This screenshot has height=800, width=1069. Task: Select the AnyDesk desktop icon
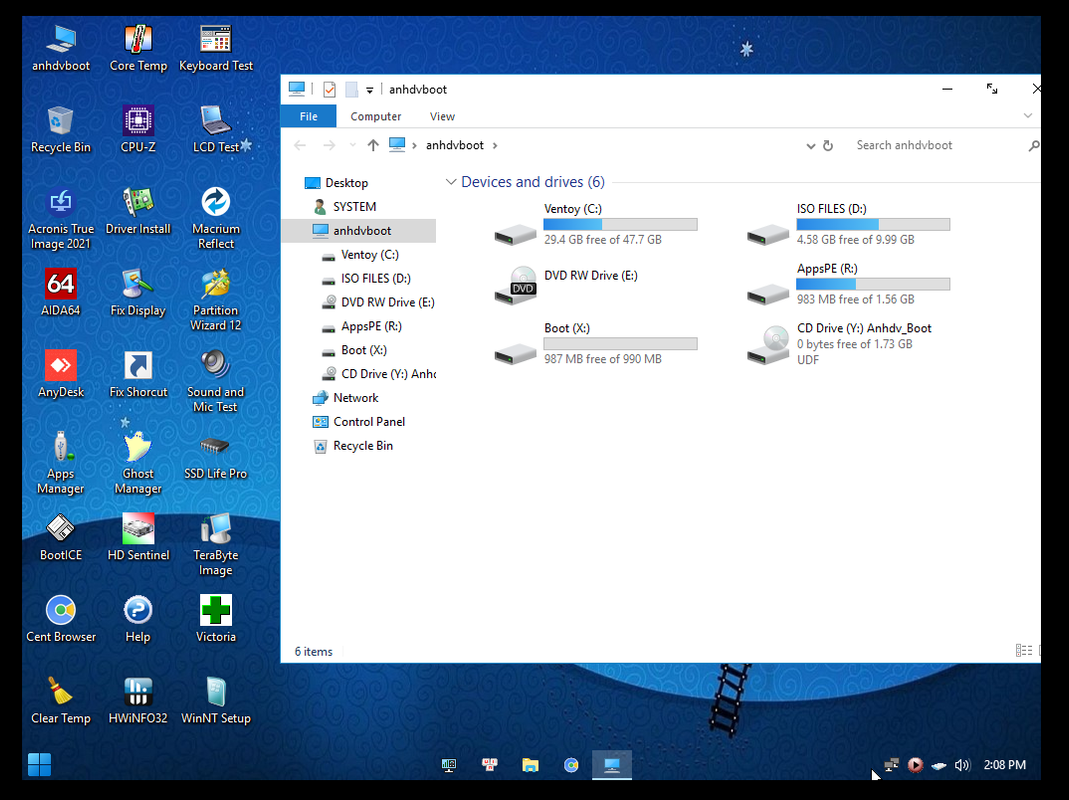(x=61, y=374)
